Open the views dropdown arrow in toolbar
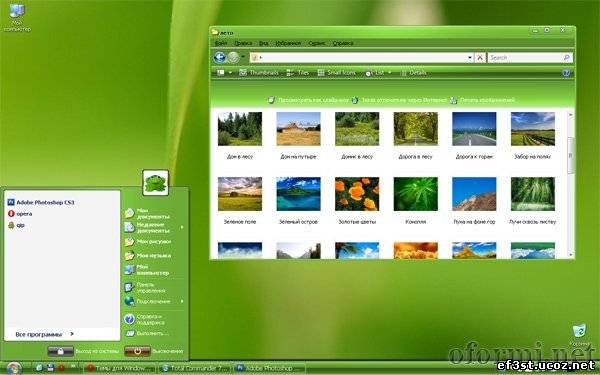Image resolution: width=600 pixels, height=375 pixels. 230,73
